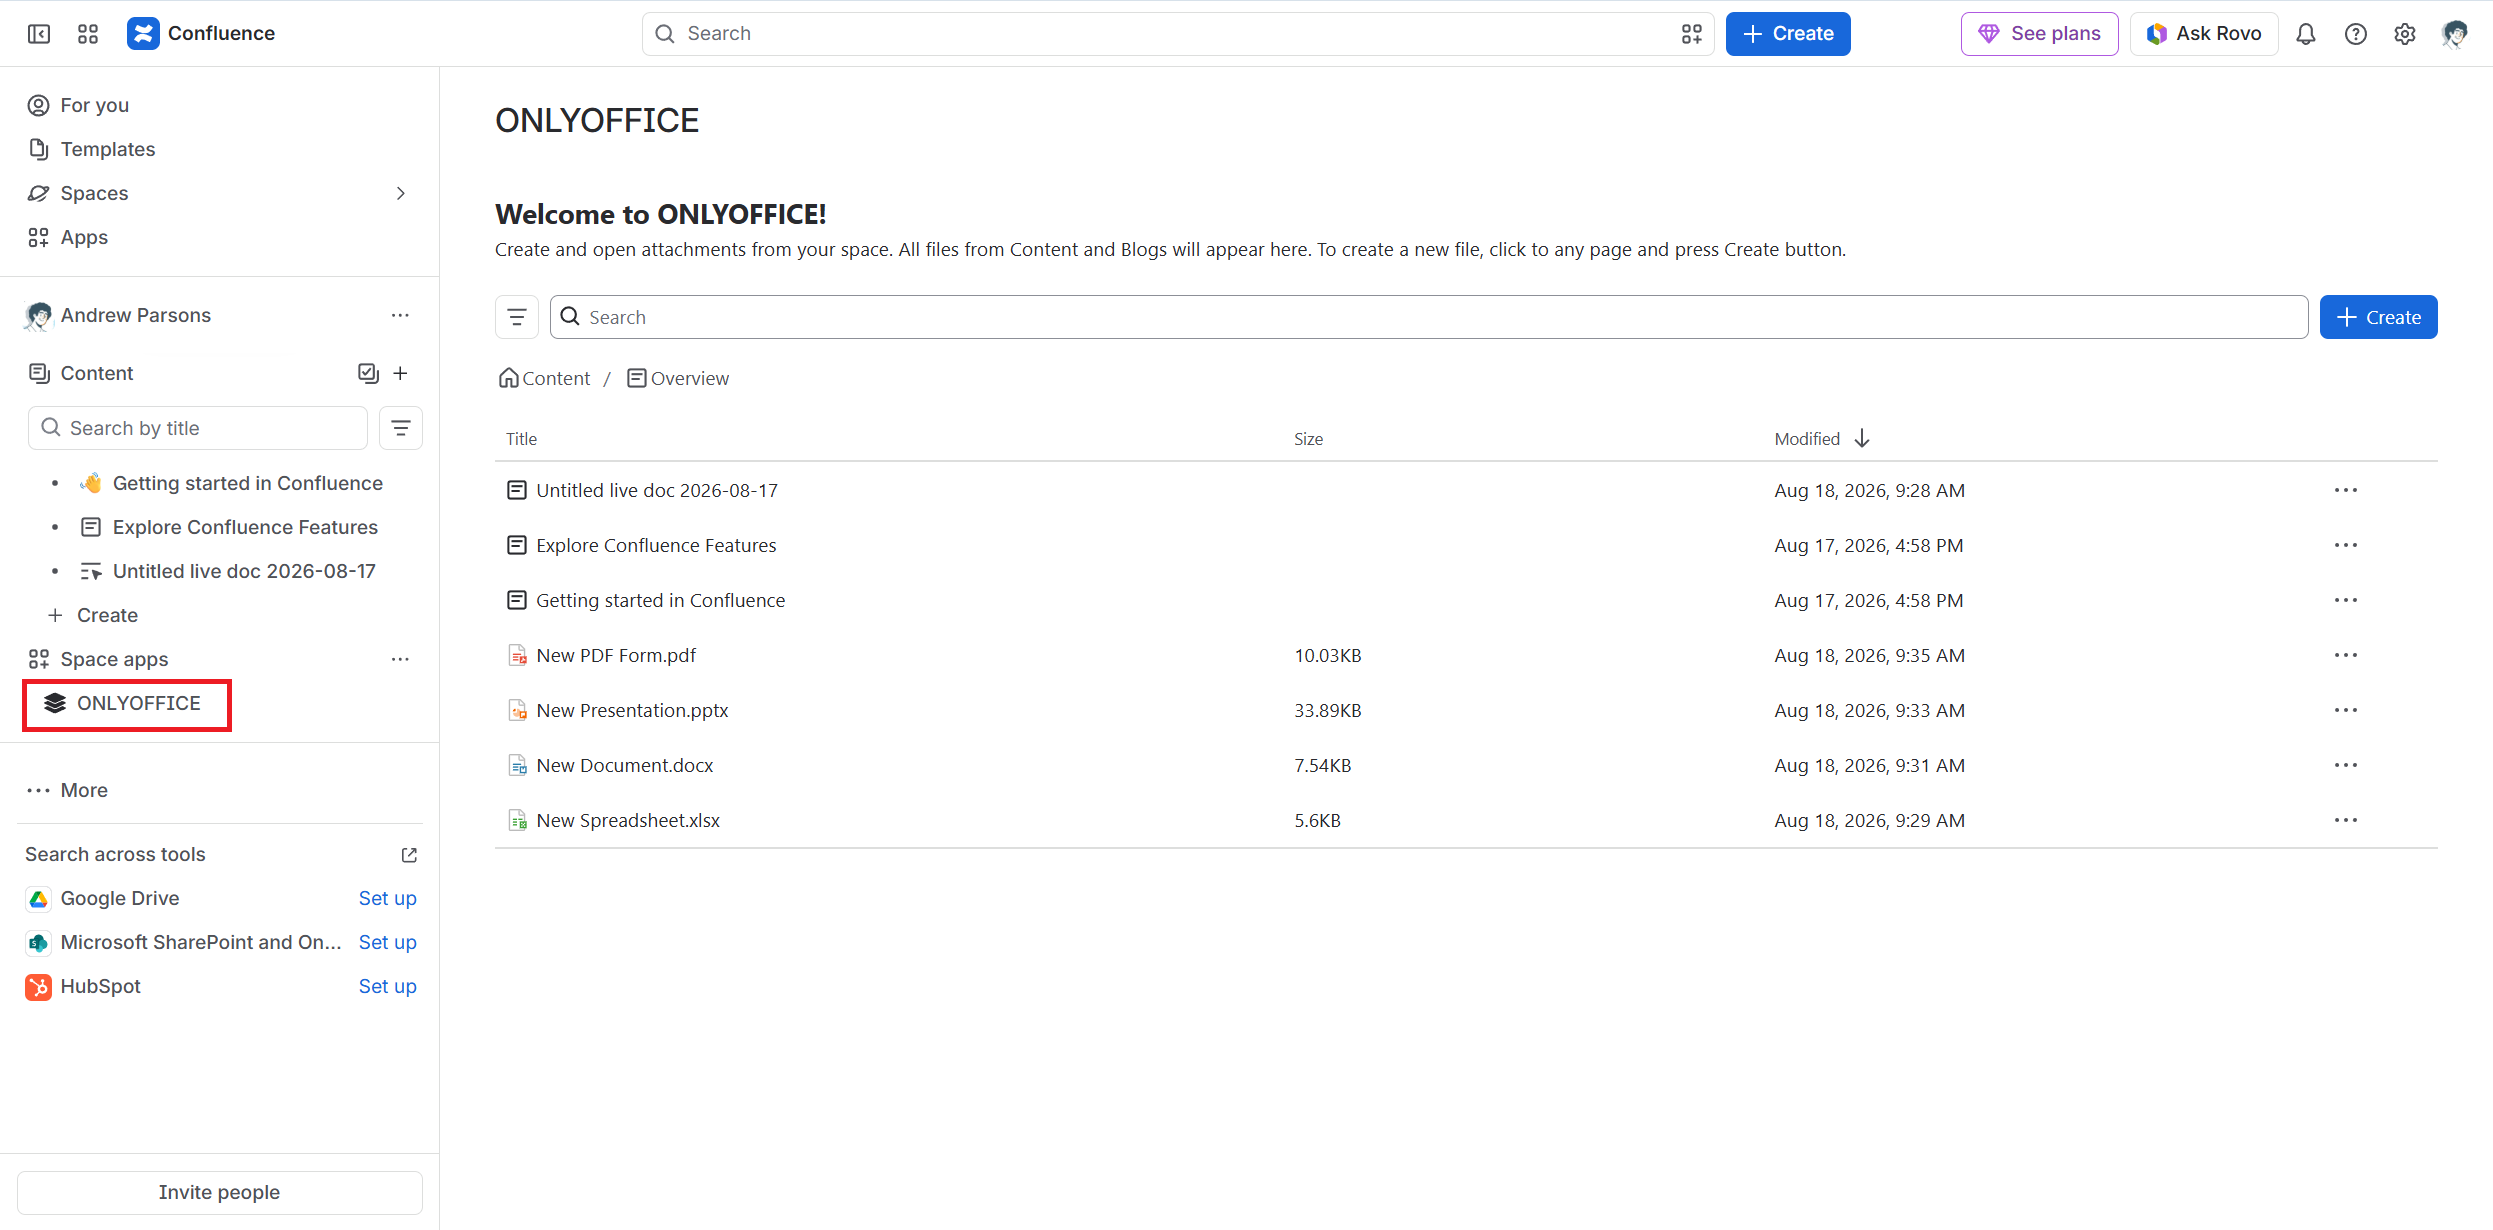Open the app switcher grid icon
This screenshot has width=2493, height=1230.
tap(88, 34)
